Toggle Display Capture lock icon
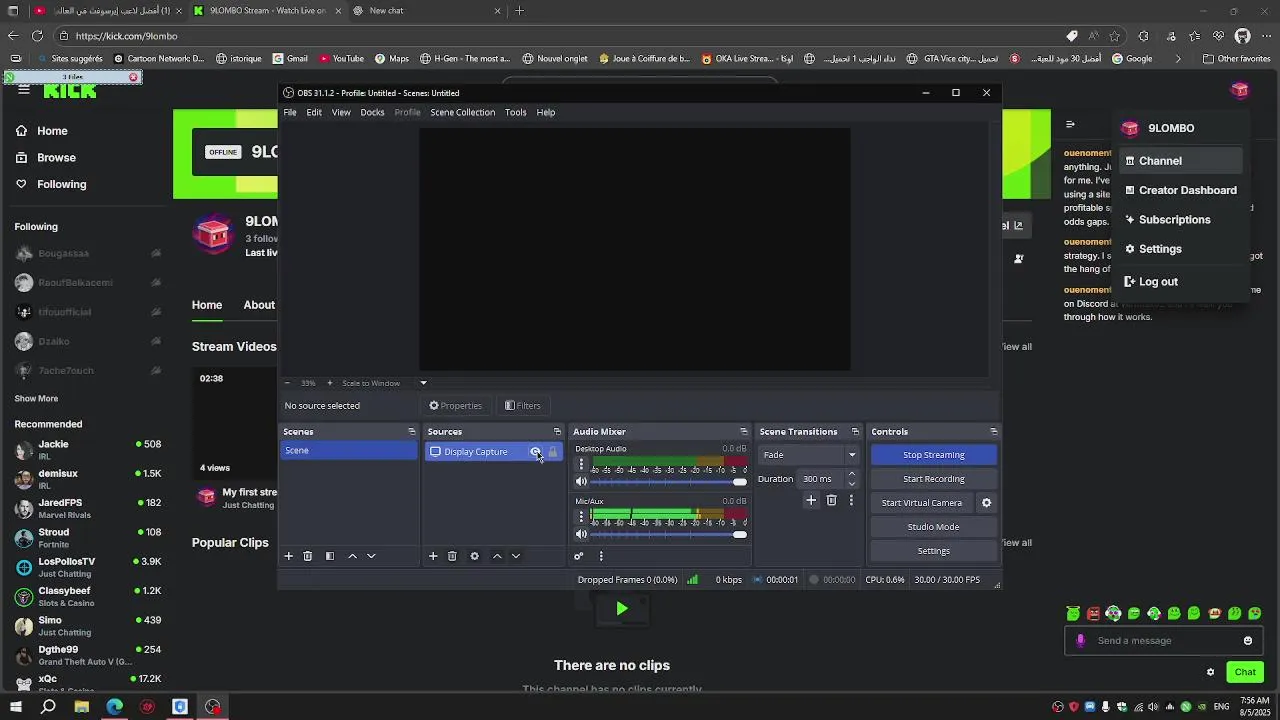 click(552, 452)
